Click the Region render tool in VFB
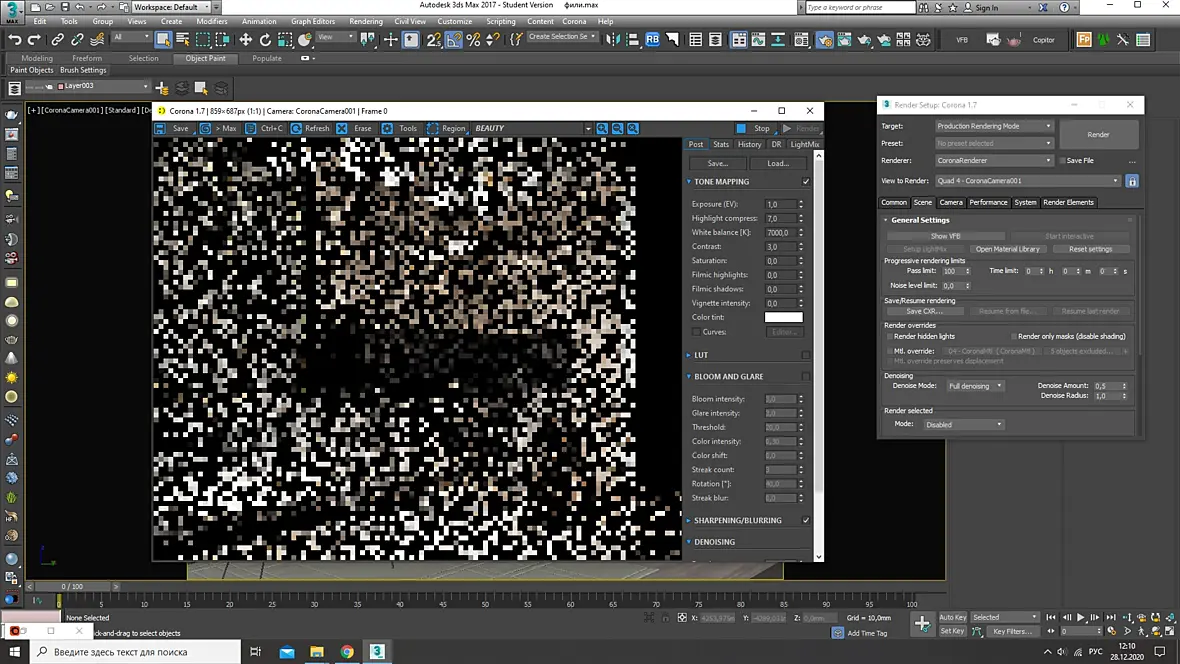1180x664 pixels. pos(446,129)
